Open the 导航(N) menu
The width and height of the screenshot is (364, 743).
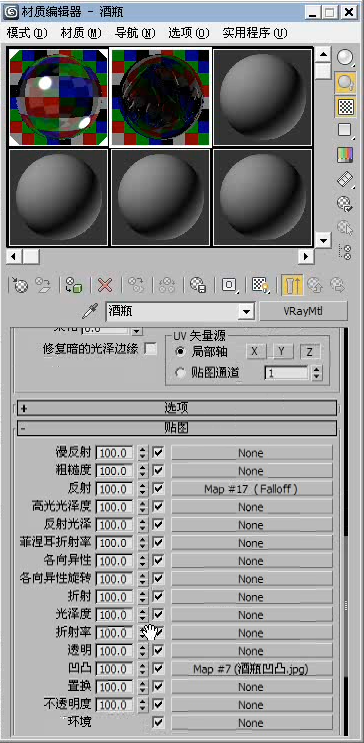click(135, 33)
